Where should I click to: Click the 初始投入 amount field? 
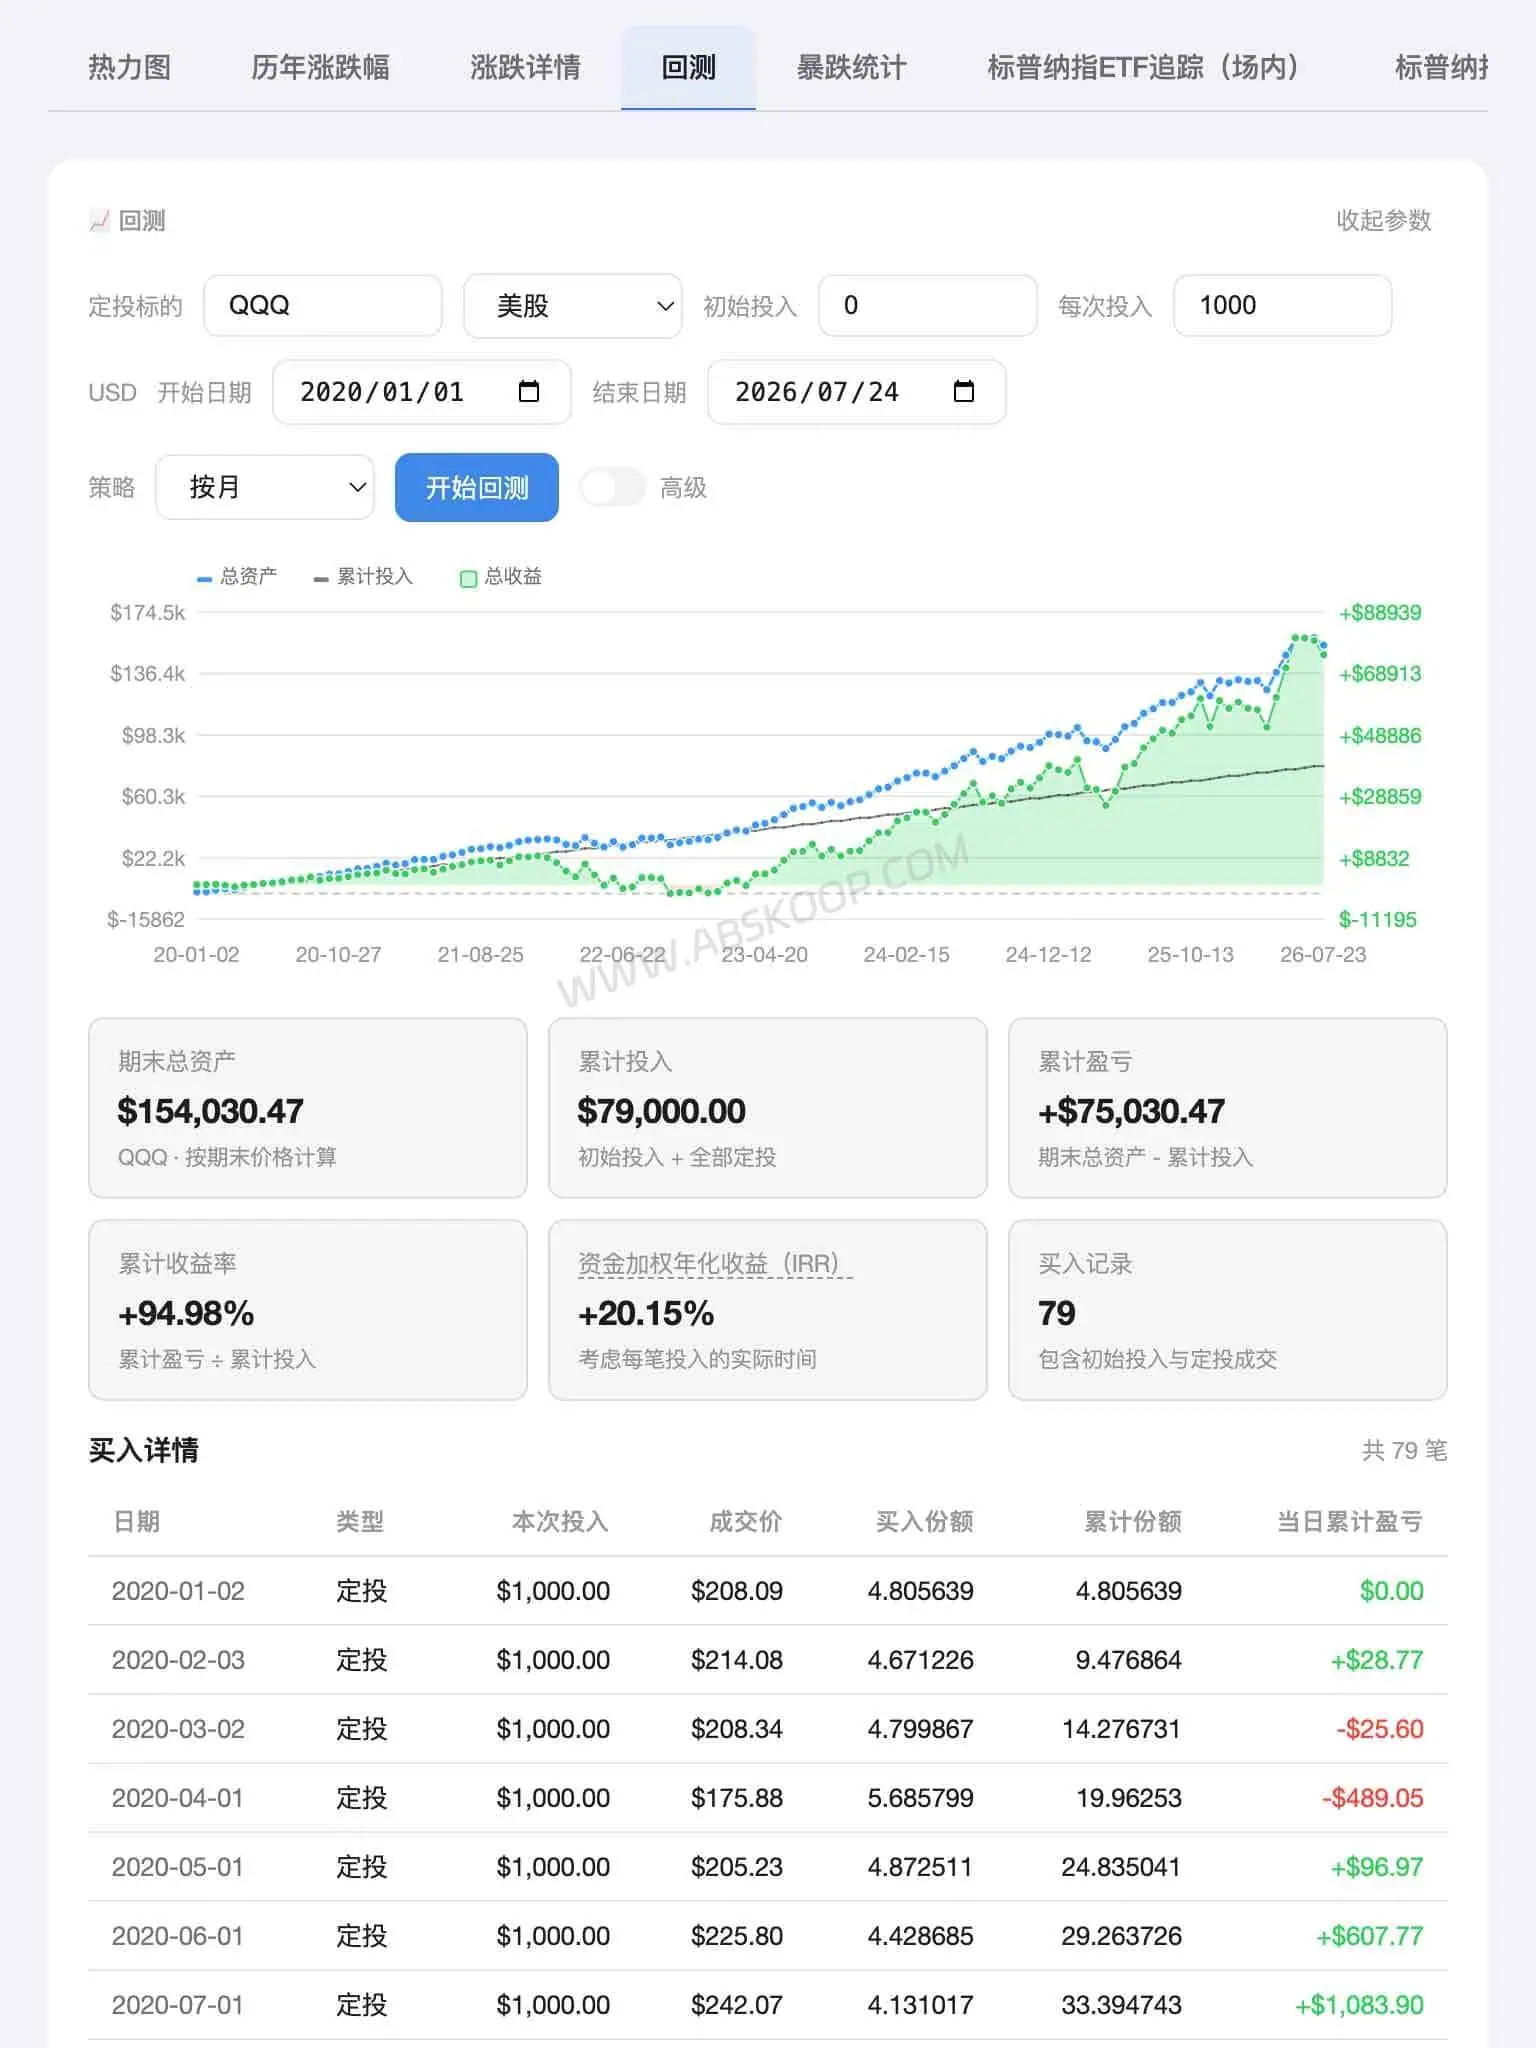(927, 305)
